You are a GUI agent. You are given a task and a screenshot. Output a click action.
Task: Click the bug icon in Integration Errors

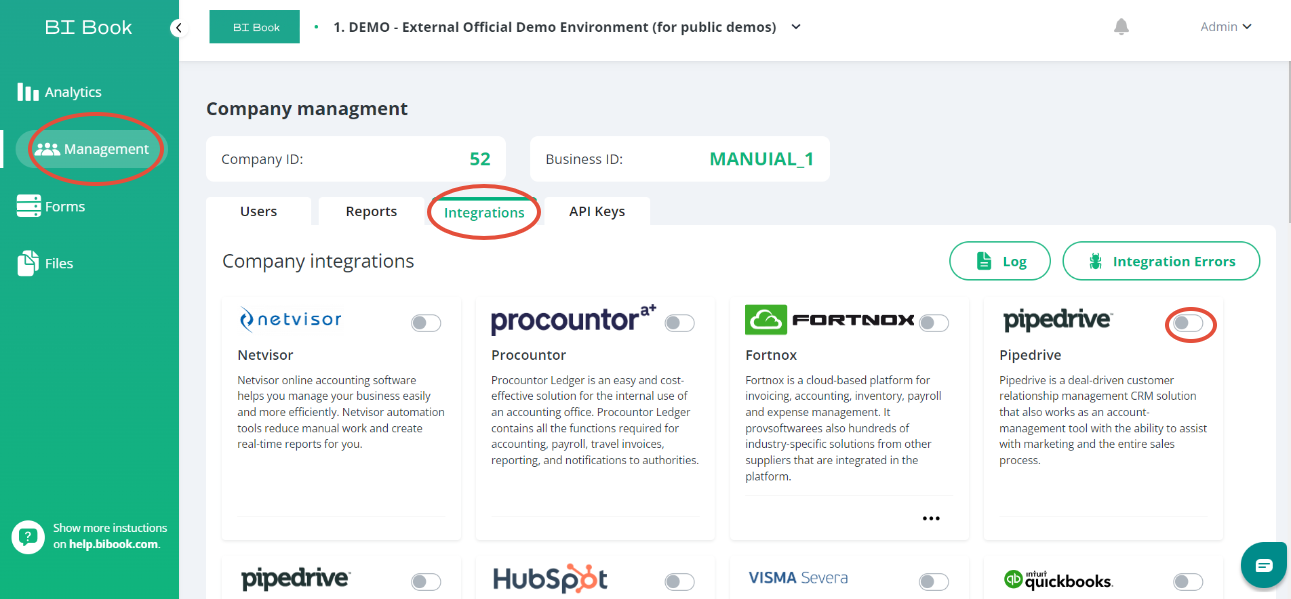[x=1095, y=261]
